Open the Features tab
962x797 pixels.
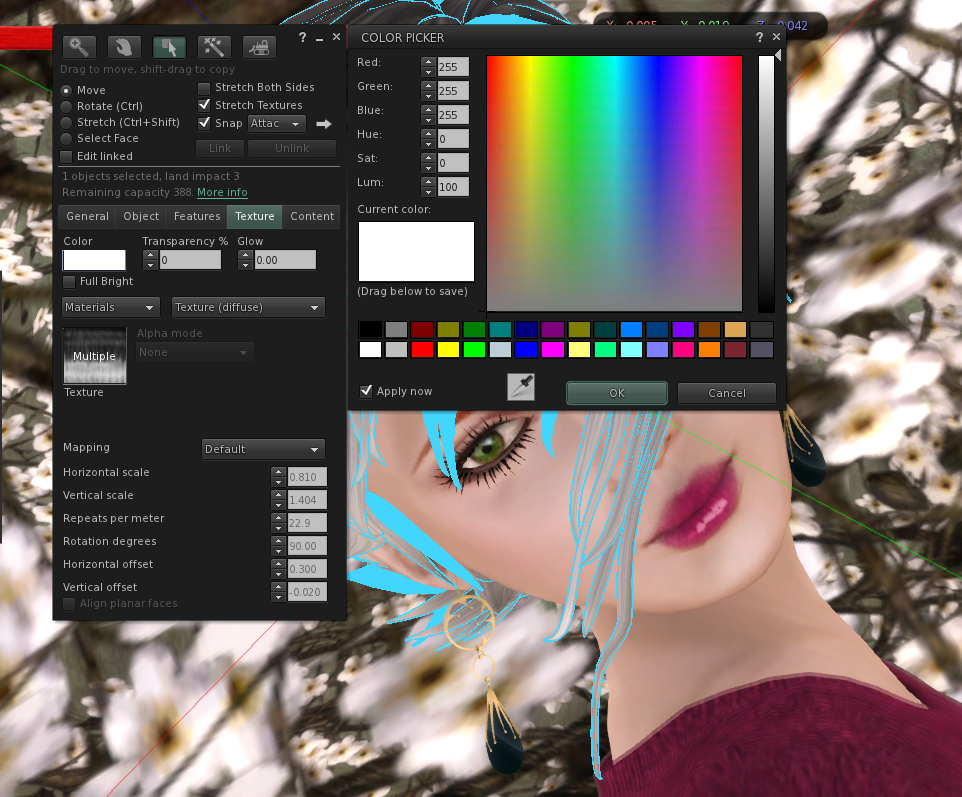(x=197, y=216)
